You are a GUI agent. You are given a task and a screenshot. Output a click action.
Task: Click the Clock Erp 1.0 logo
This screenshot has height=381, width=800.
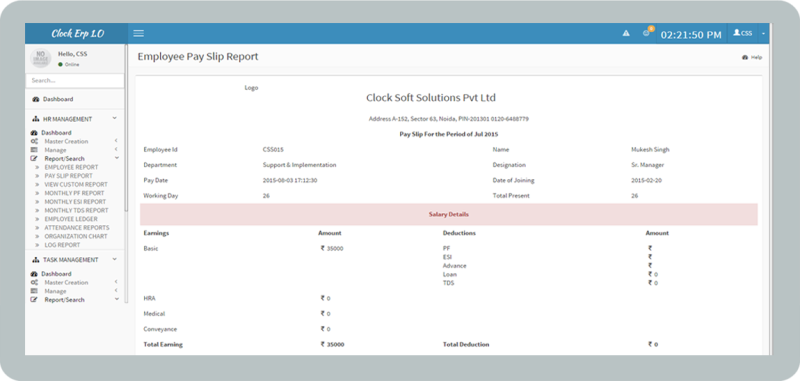click(78, 34)
